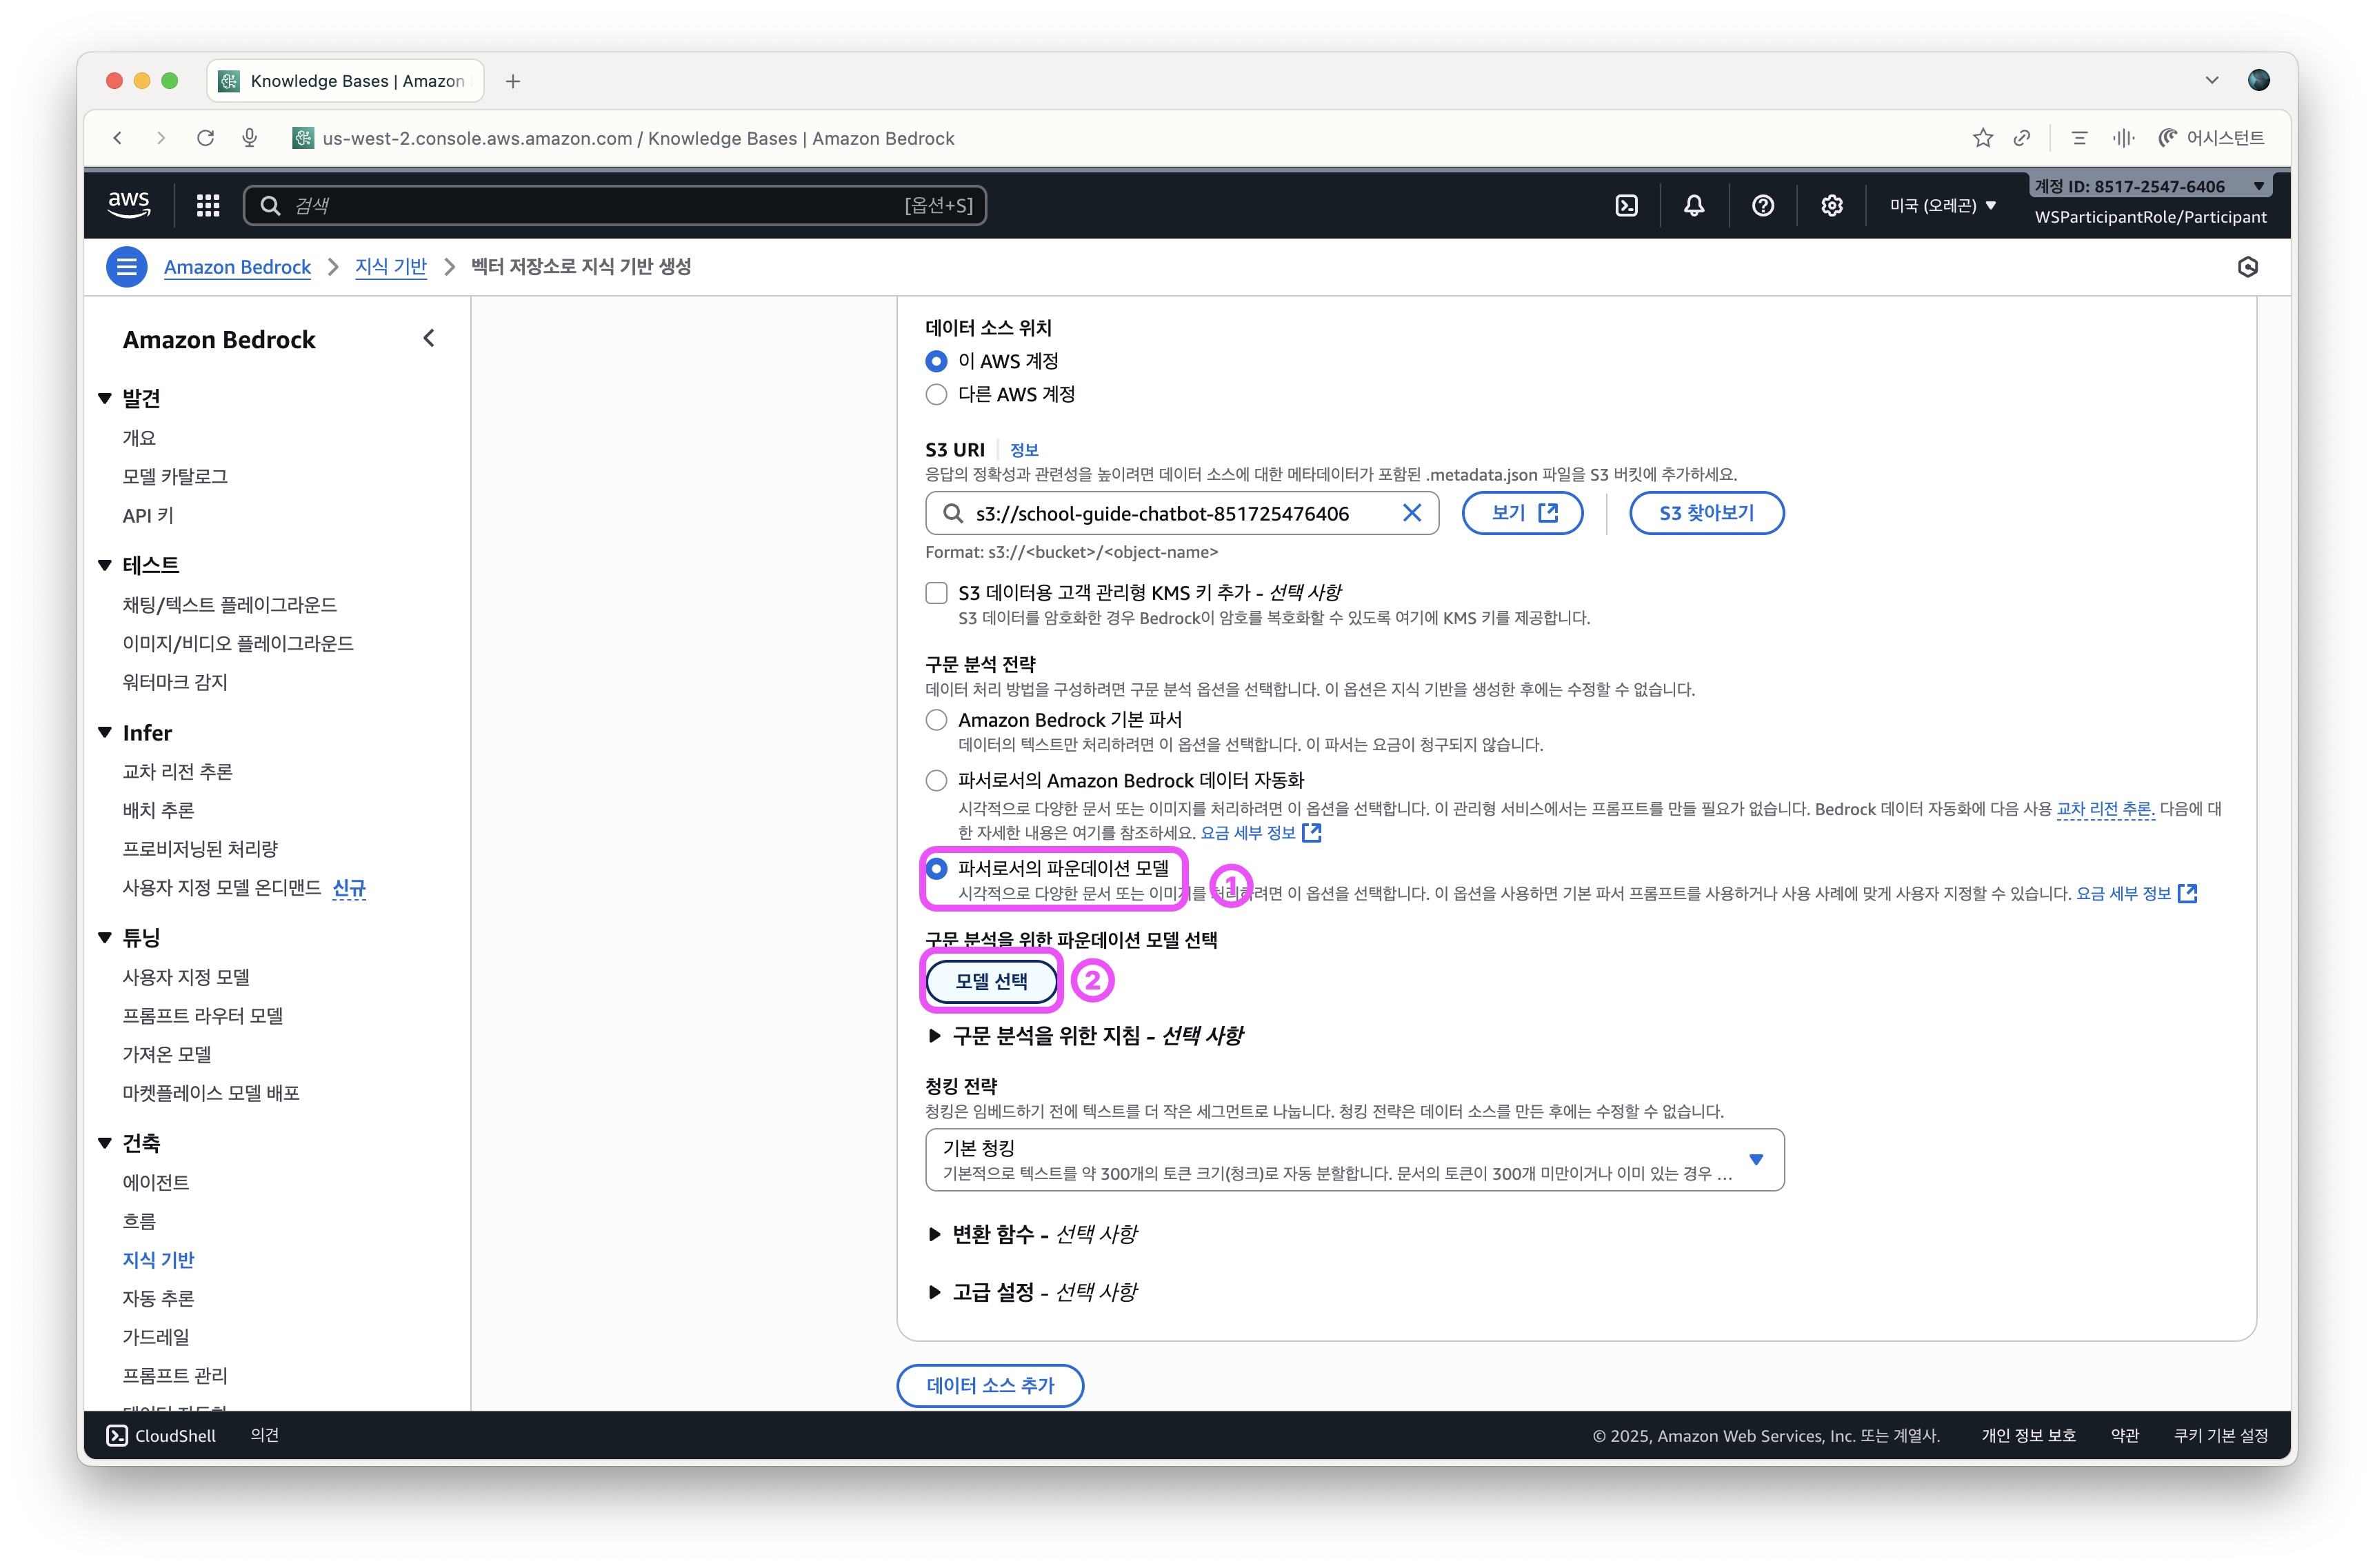This screenshot has width=2375, height=1568.
Task: Open 쿠키 기본 설정 in the footer
Action: [x=2220, y=1435]
